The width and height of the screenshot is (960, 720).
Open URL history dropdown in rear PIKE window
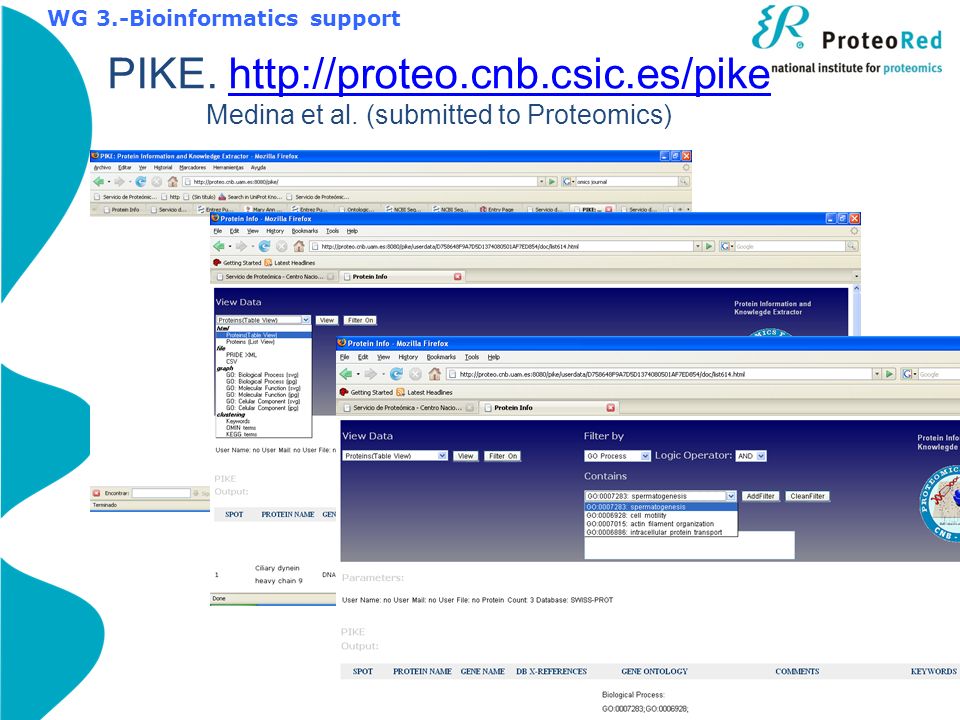coord(541,181)
